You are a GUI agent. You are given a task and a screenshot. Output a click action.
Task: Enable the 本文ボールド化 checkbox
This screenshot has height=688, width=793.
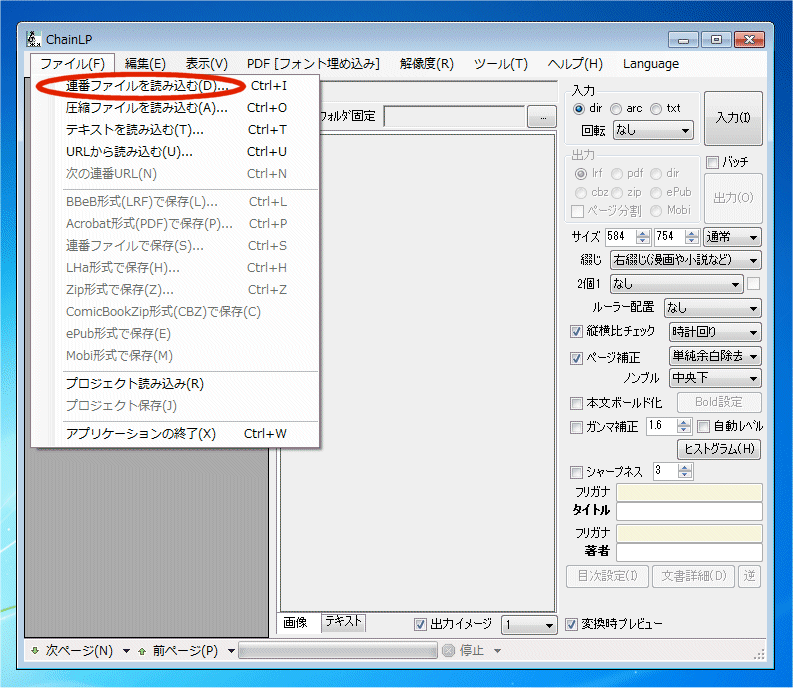576,403
